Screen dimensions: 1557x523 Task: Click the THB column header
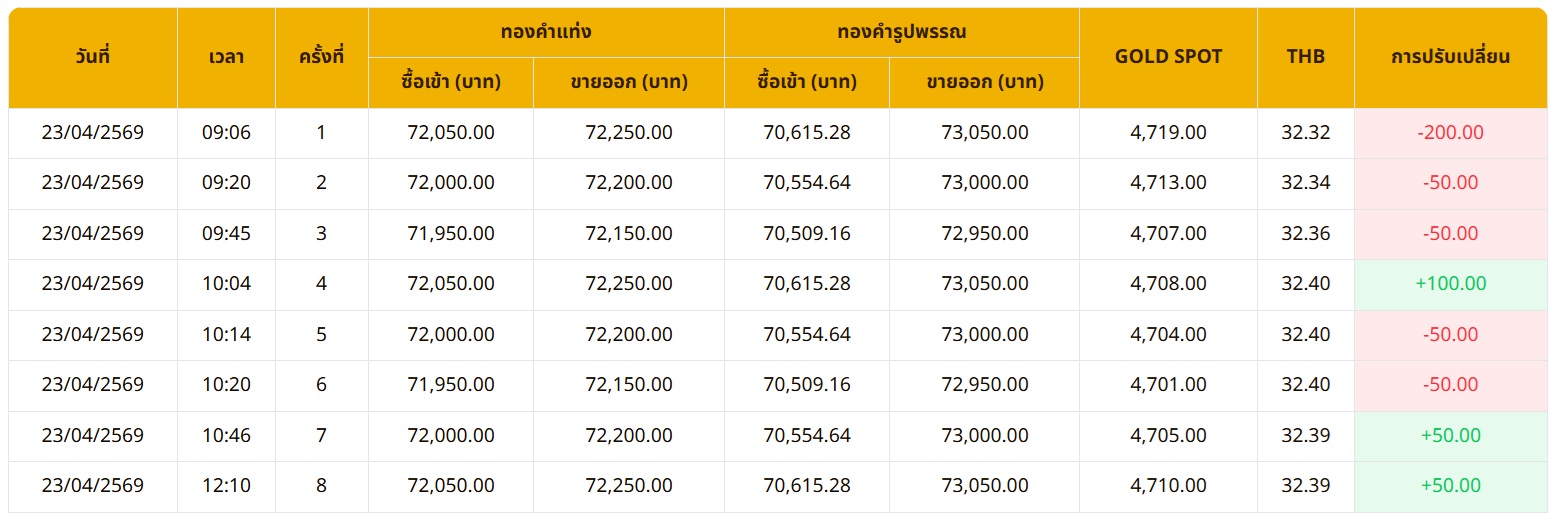(1305, 57)
